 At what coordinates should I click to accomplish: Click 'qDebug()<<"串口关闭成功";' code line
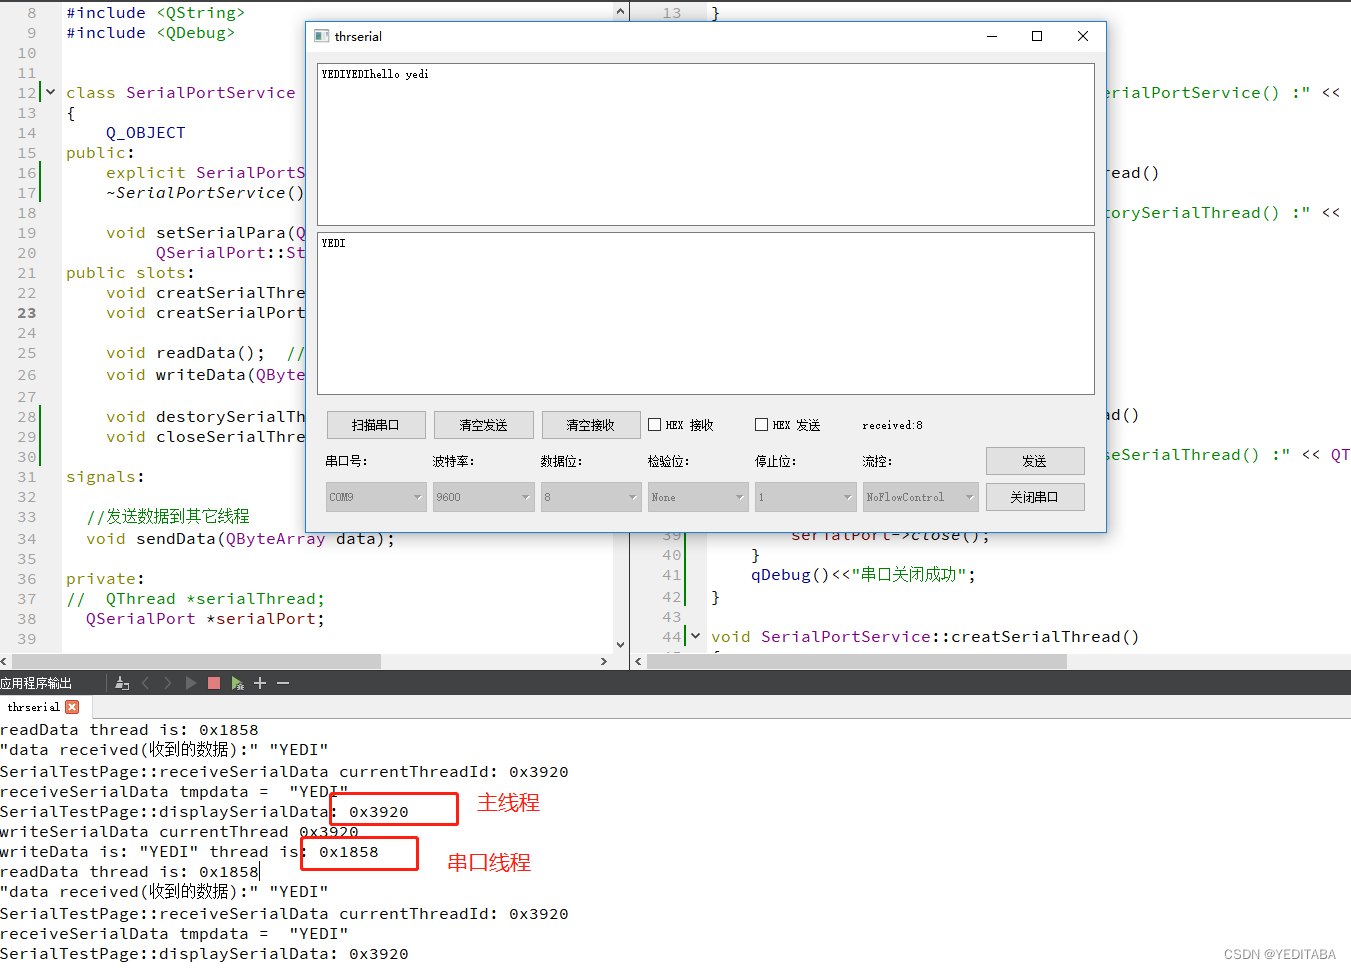pyautogui.click(x=863, y=575)
